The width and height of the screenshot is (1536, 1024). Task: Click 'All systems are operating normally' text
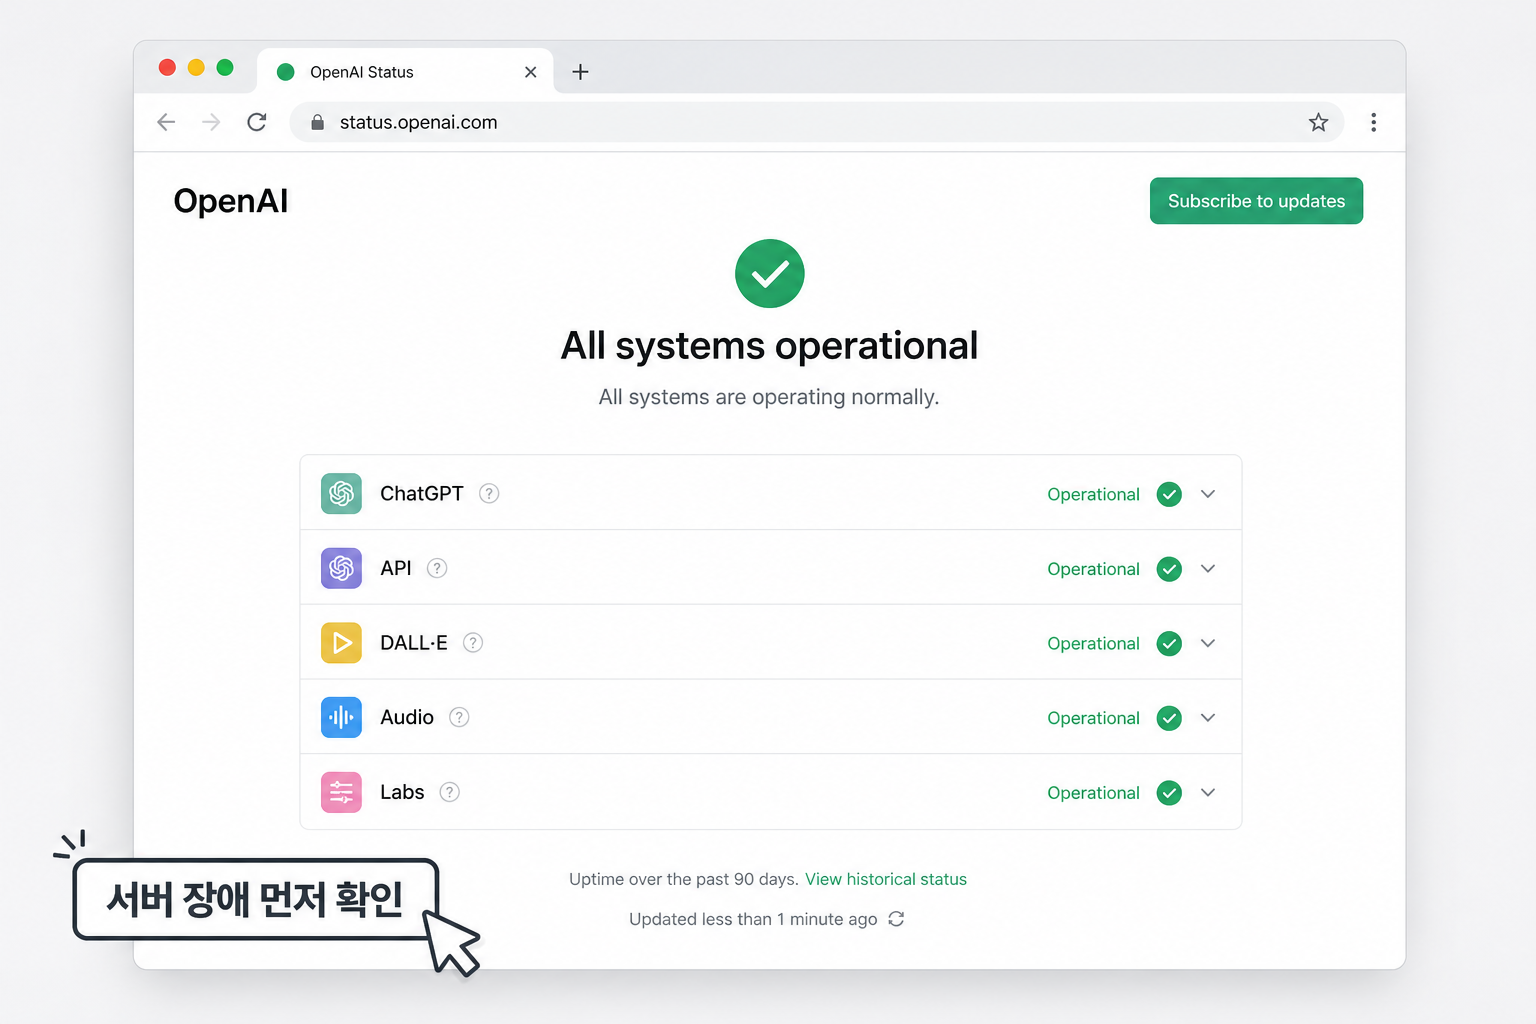(769, 397)
